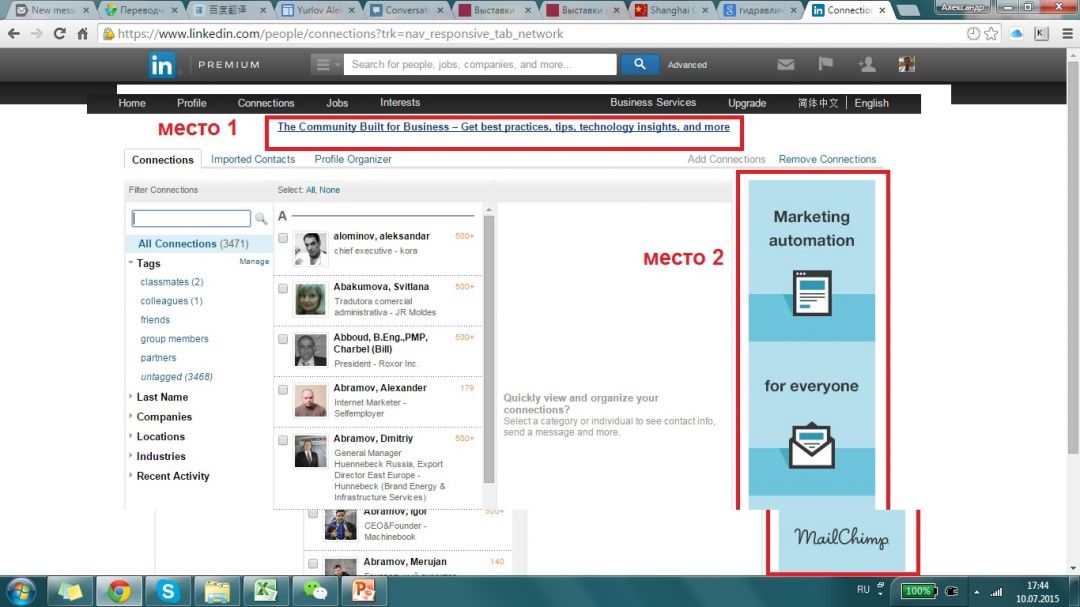Click the Remove Connections link
This screenshot has height=607, width=1080.
pyautogui.click(x=827, y=159)
